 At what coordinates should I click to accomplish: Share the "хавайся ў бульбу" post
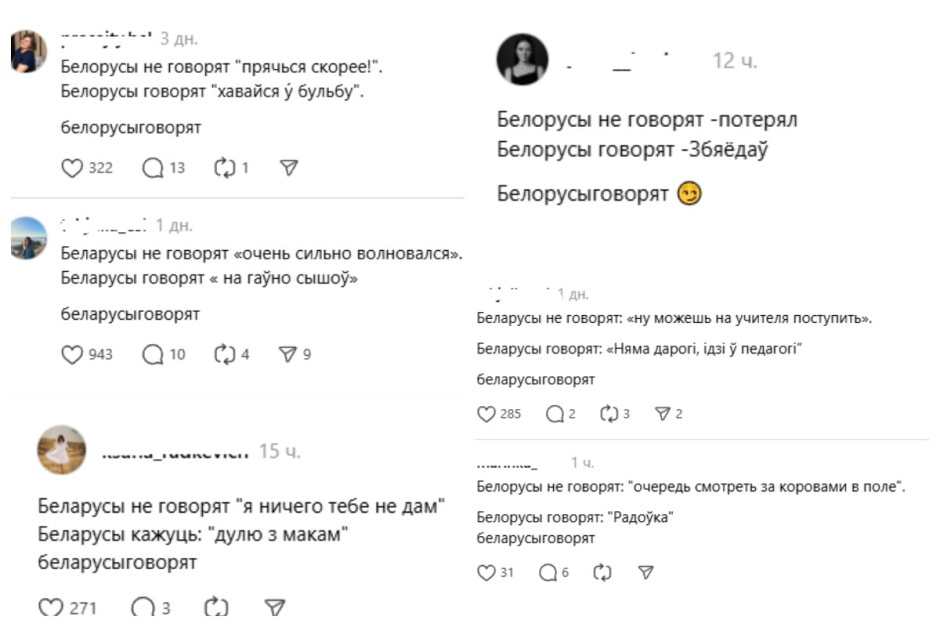coord(288,168)
